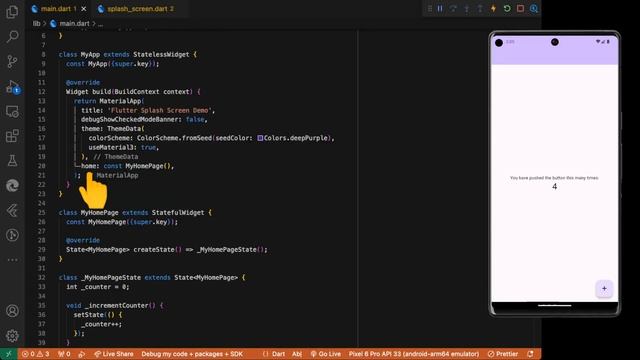
Task: Open the Manage settings gear
Action: pos(12,336)
